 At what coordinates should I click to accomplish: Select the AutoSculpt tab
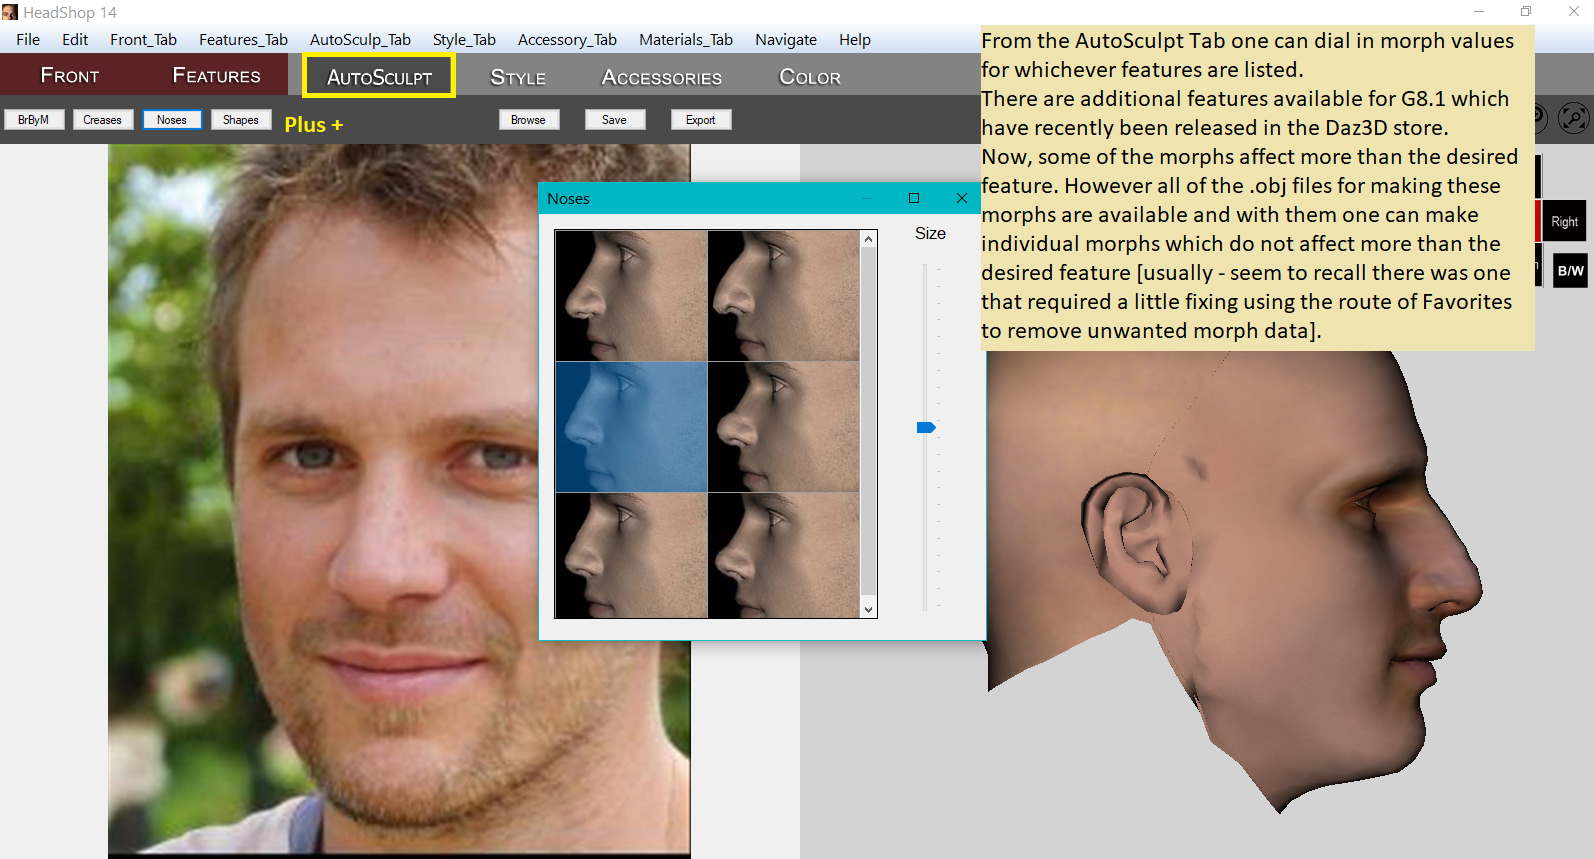tap(379, 76)
